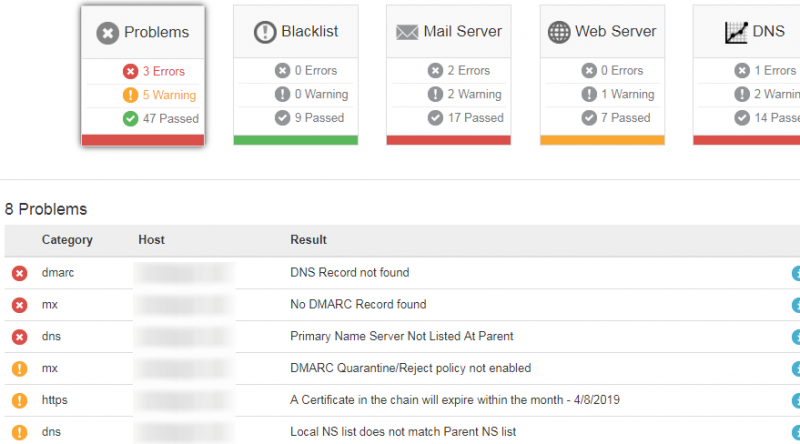Click the green 47 Passed checkmark icon
Screen dimensions: 800x444
tap(131, 118)
